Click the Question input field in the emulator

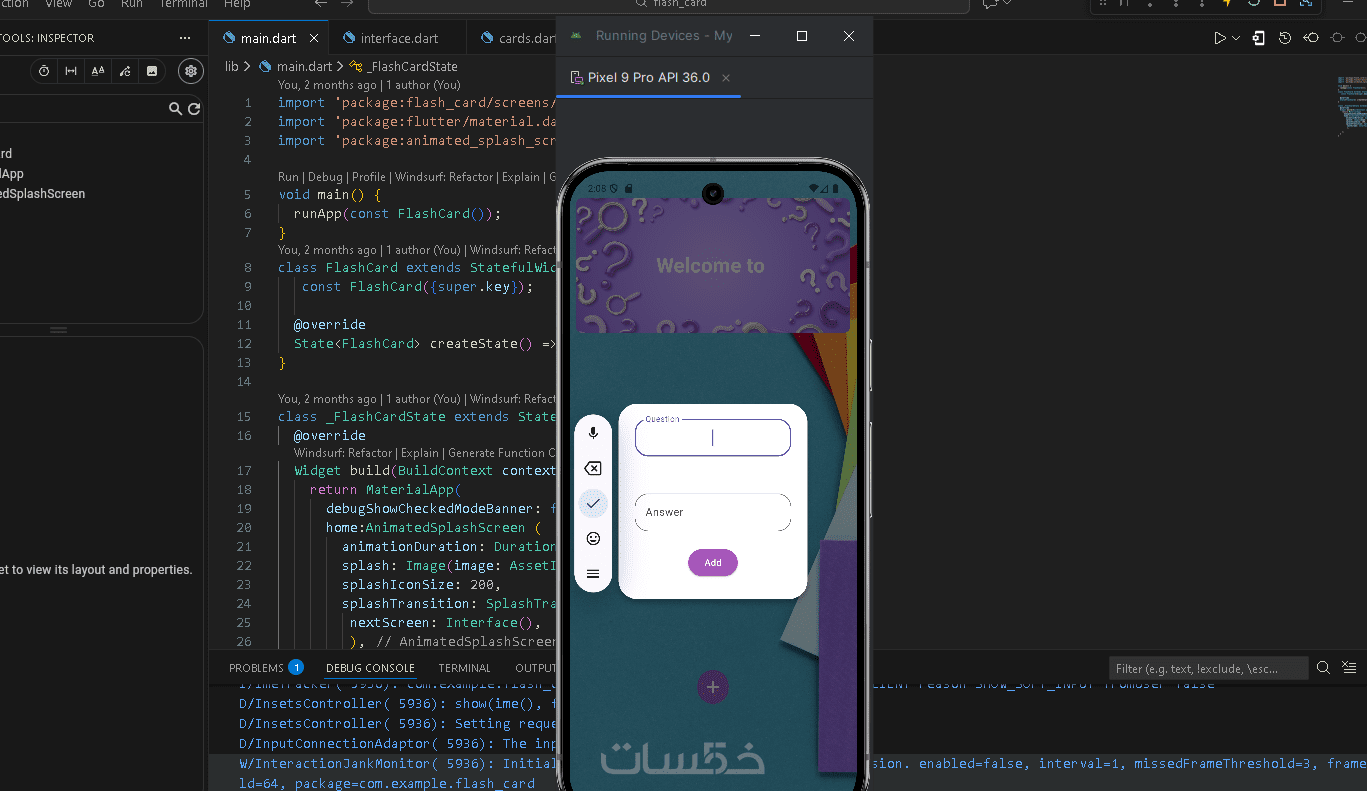tap(713, 438)
